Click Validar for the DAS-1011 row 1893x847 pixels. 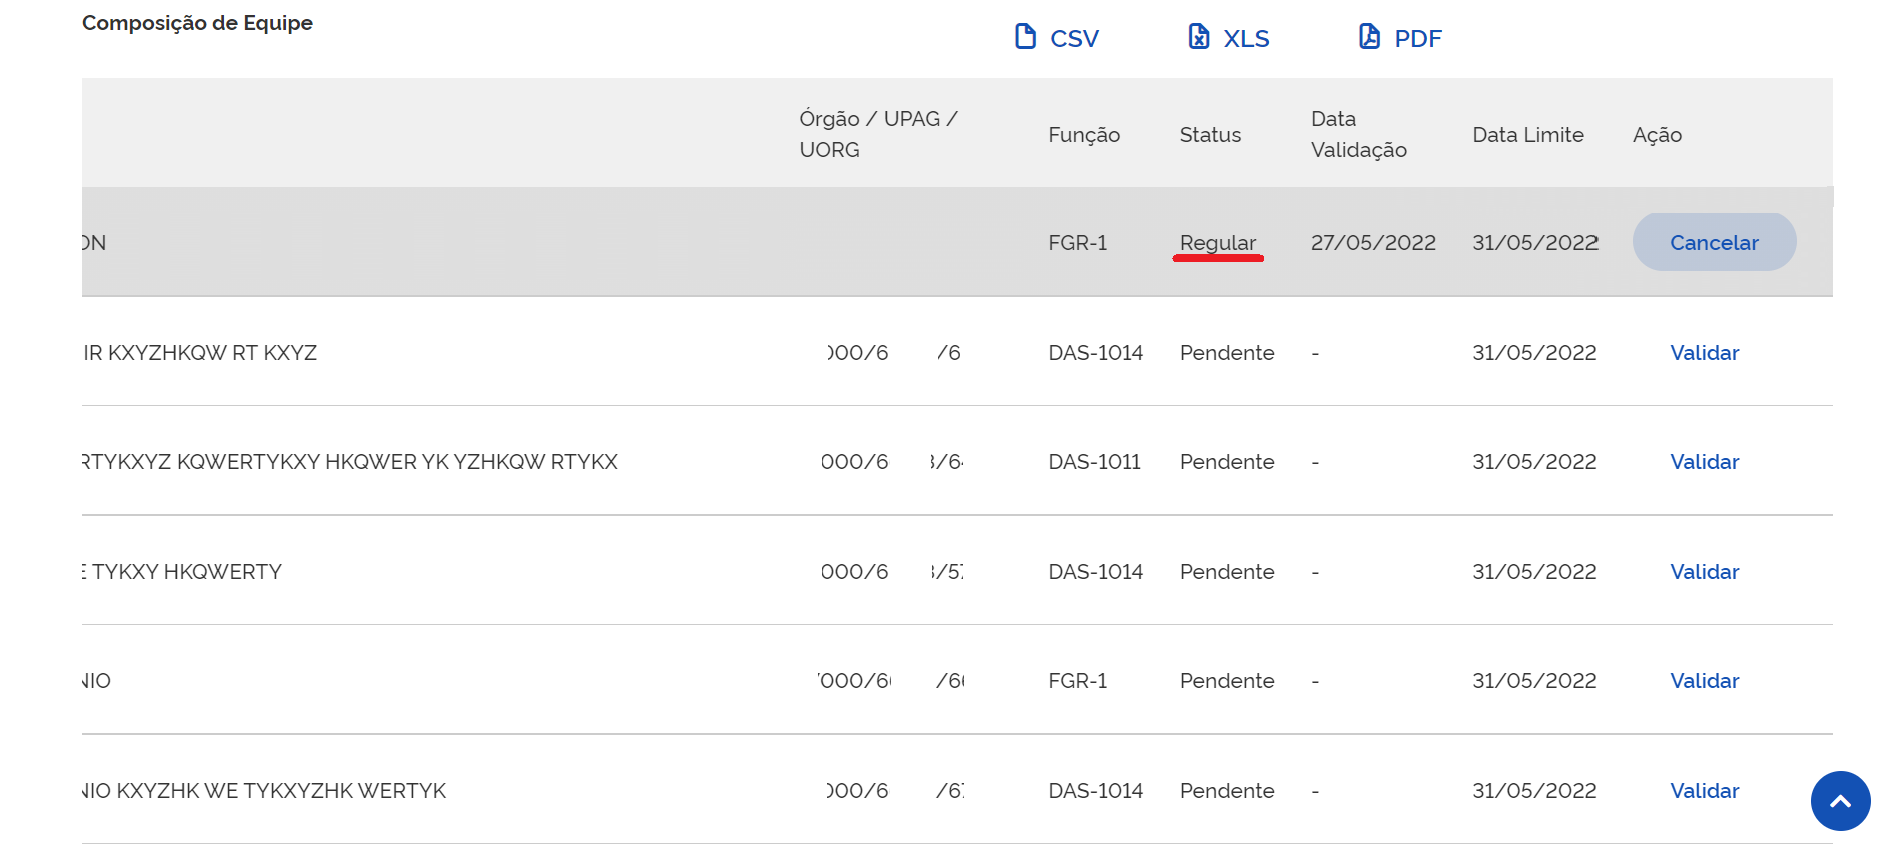coord(1704,462)
